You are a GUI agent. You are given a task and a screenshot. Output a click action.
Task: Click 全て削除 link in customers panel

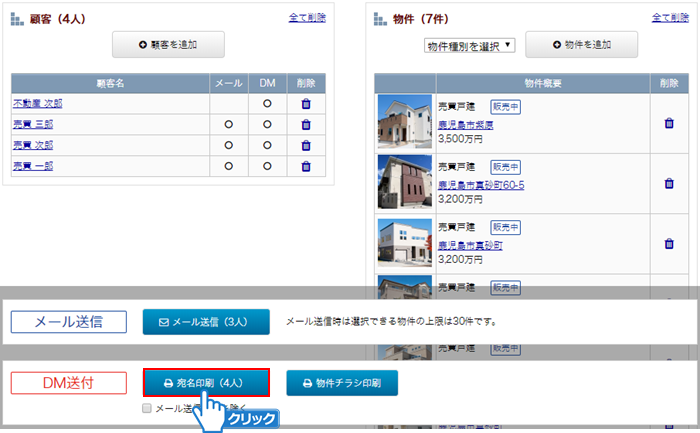tap(307, 18)
